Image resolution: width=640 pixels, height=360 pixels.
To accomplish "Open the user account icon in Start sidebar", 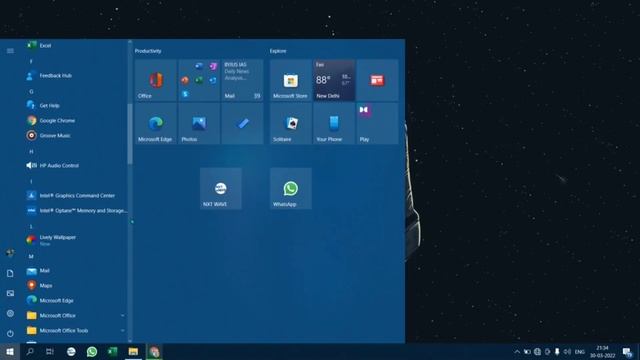I will click(10, 253).
